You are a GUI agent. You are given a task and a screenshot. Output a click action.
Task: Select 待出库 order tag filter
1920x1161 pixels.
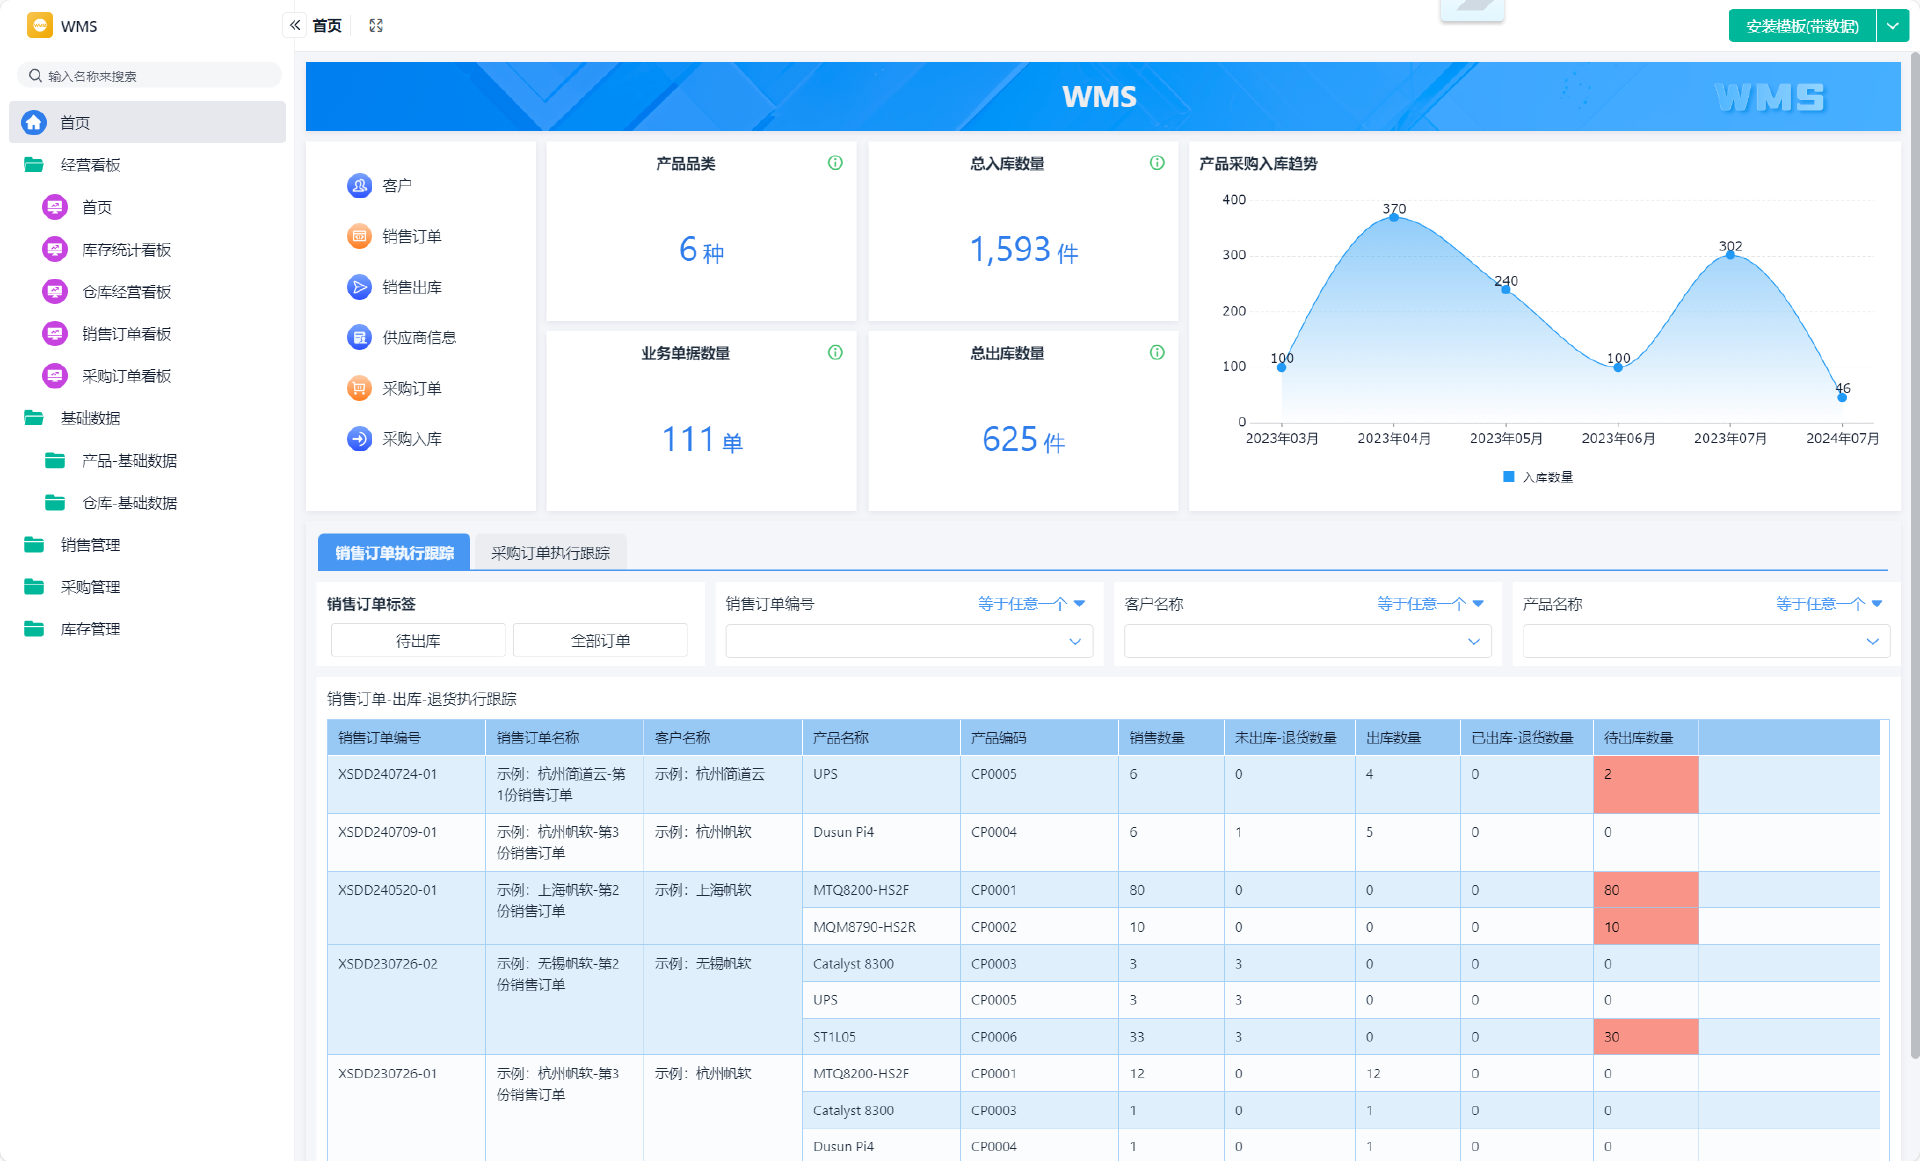418,640
